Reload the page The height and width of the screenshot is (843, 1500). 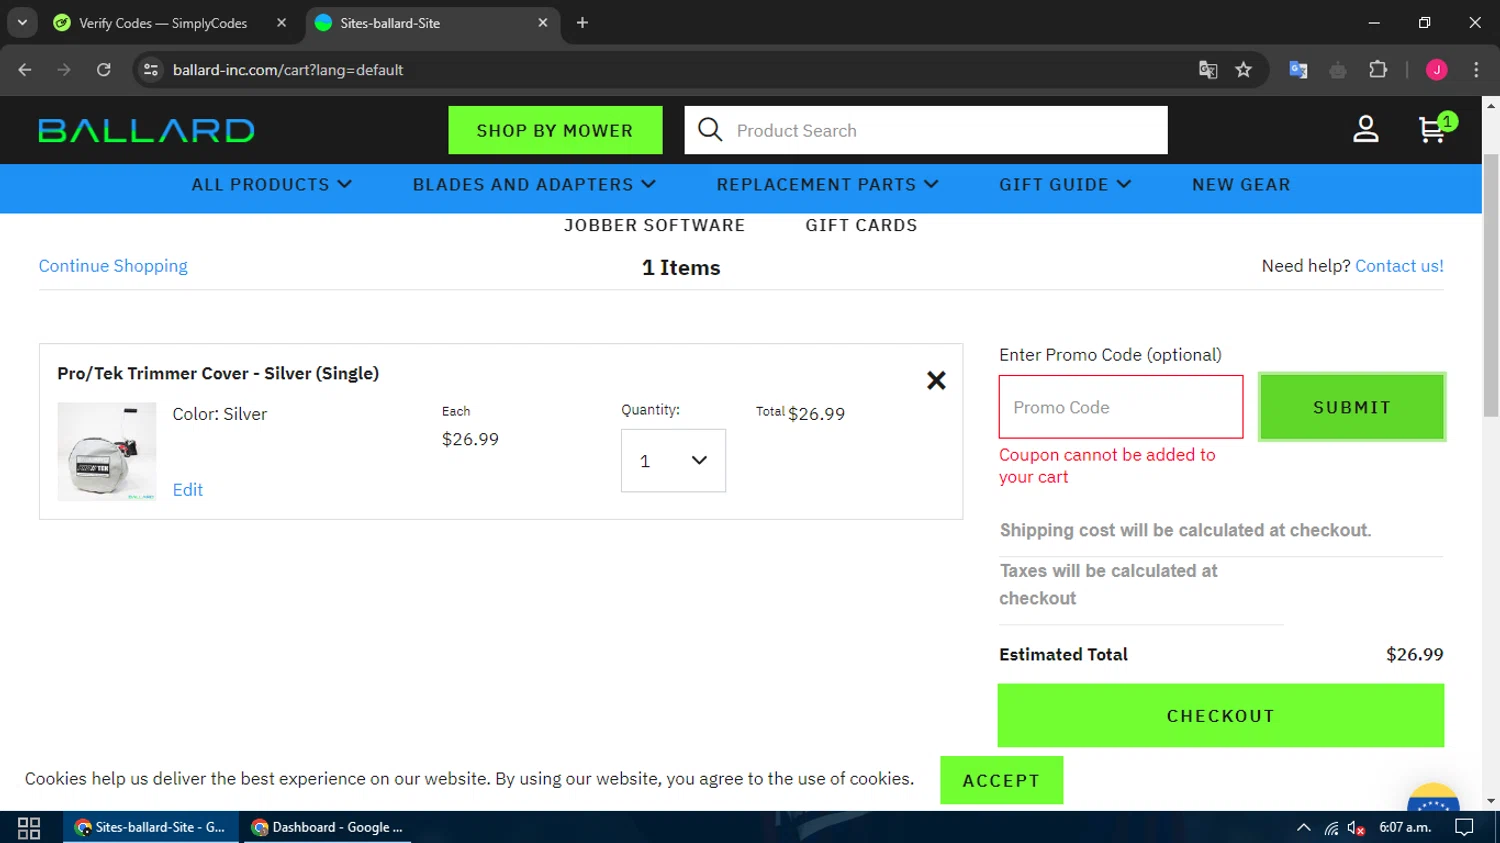pos(104,70)
